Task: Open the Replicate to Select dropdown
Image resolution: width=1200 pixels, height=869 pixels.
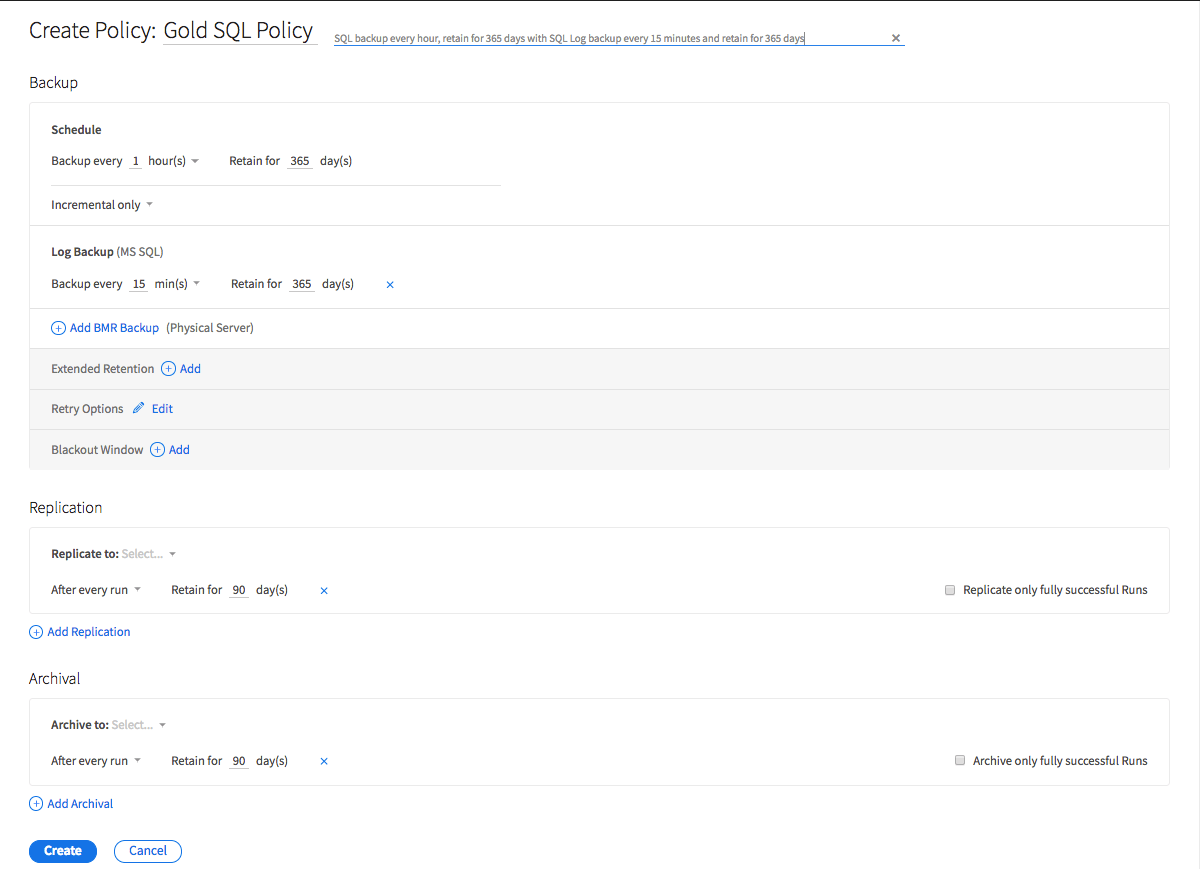Action: tap(148, 554)
